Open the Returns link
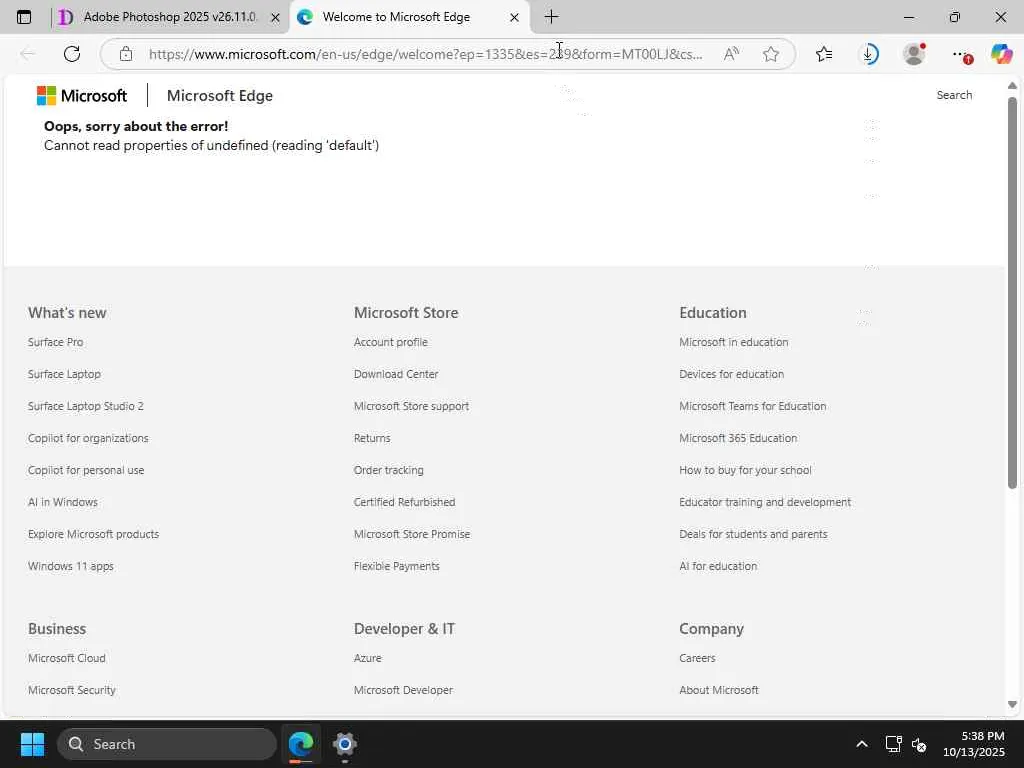This screenshot has height=768, width=1024. [x=372, y=438]
